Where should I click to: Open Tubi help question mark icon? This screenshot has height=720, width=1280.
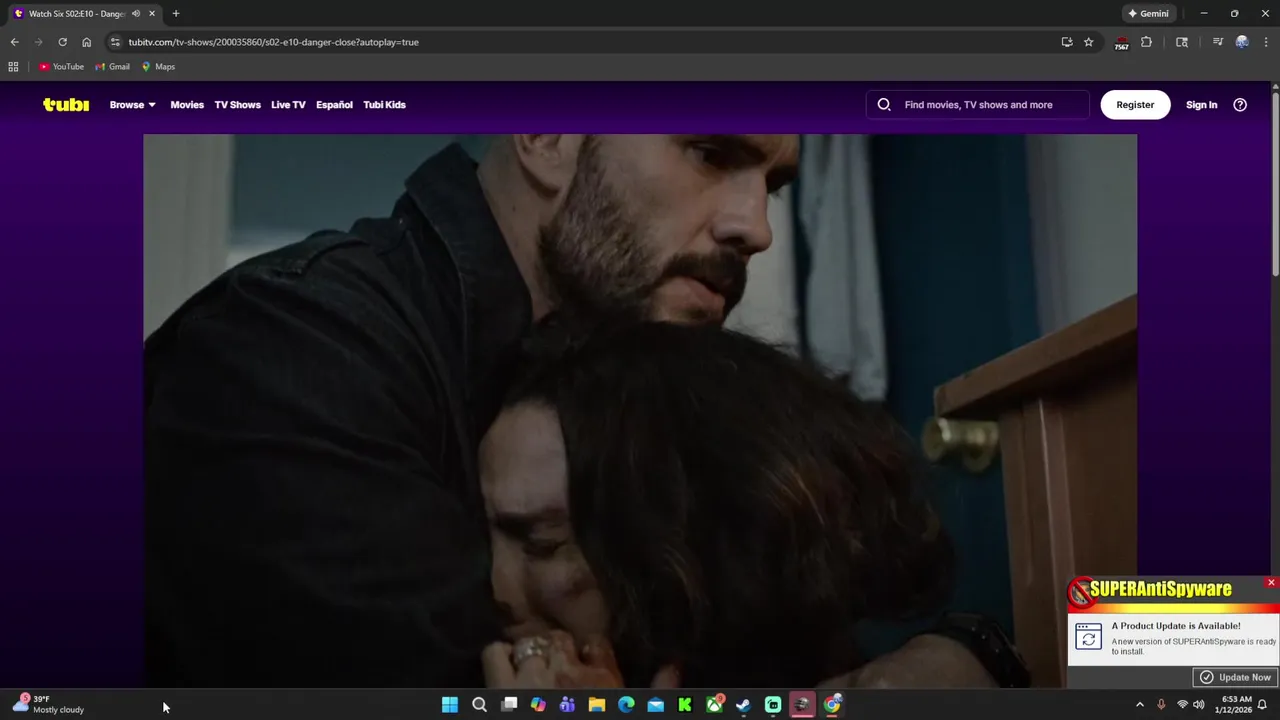1240,105
